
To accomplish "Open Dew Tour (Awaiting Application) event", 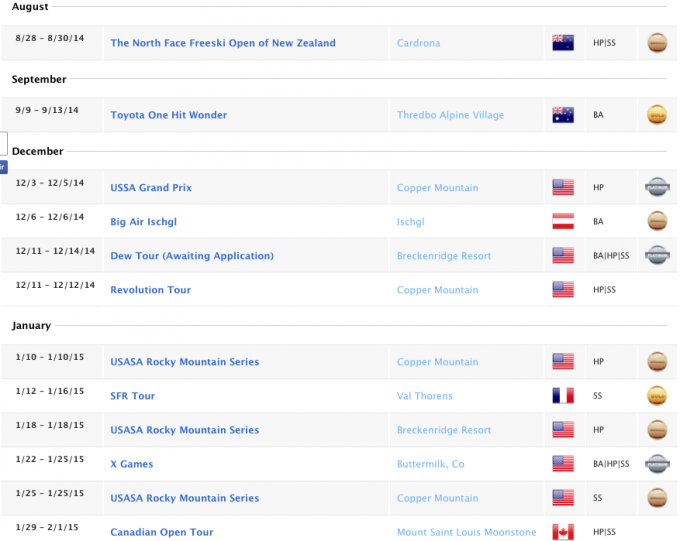I will (192, 256).
